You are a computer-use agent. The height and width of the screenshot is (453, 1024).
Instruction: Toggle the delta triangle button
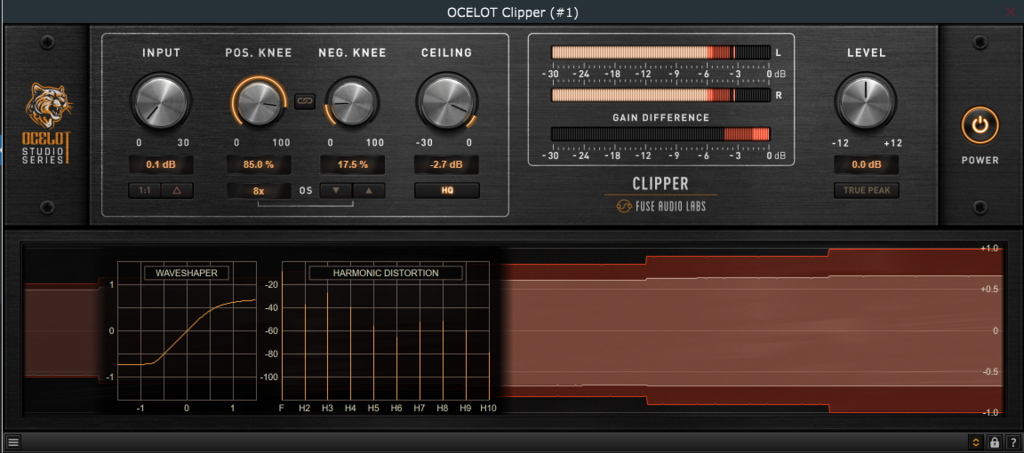tap(177, 191)
